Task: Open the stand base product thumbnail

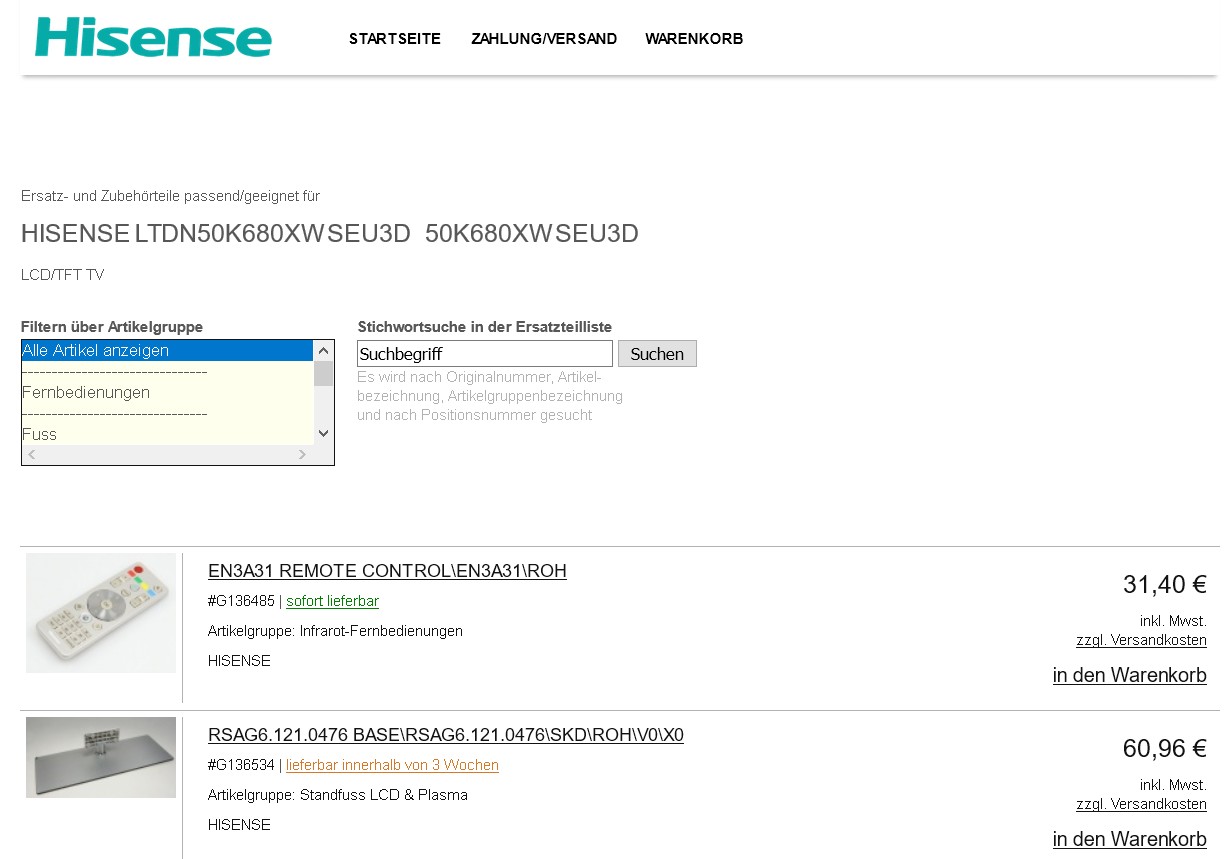Action: pos(101,757)
